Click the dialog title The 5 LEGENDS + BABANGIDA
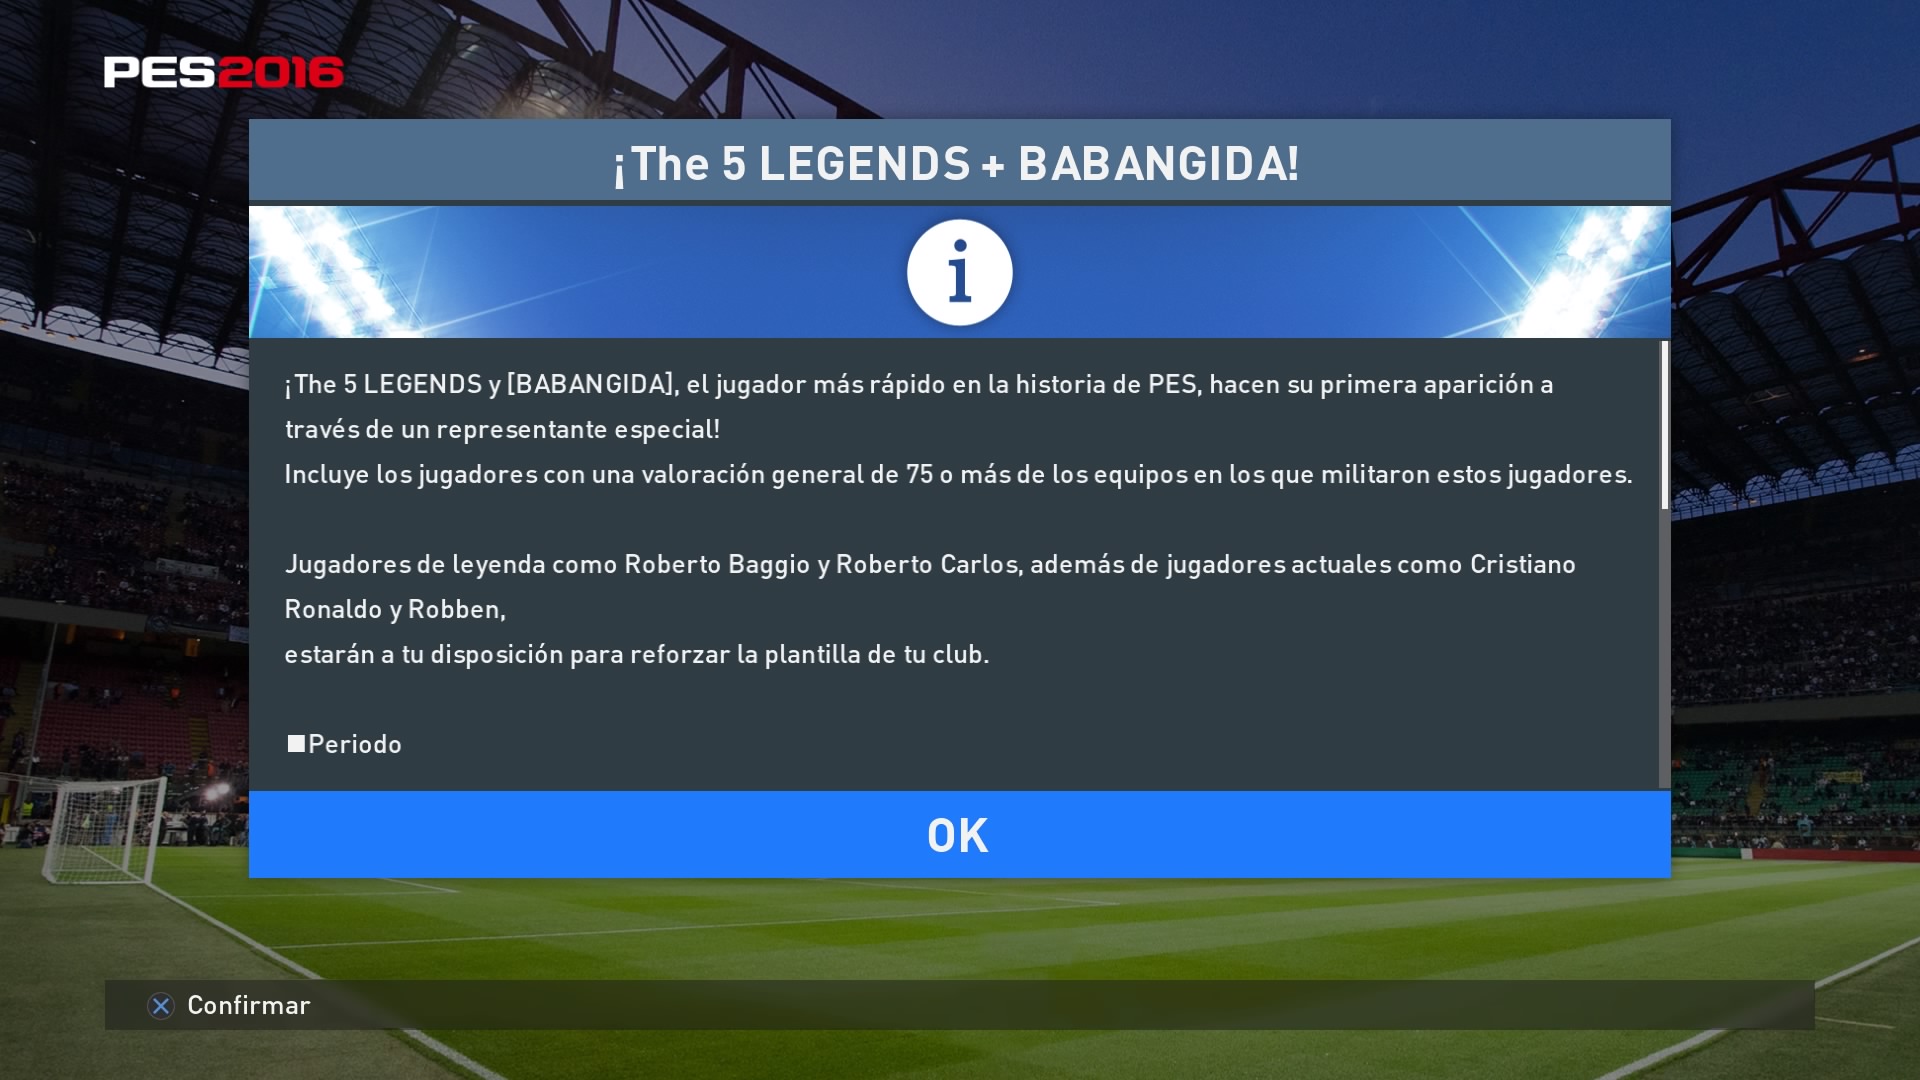This screenshot has height=1080, width=1920. click(956, 163)
